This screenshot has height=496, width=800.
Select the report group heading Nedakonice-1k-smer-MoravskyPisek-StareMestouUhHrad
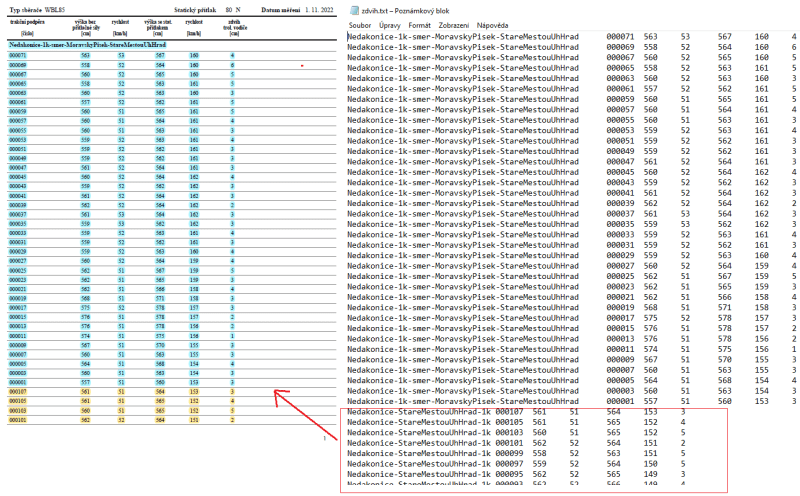pyautogui.click(x=87, y=45)
